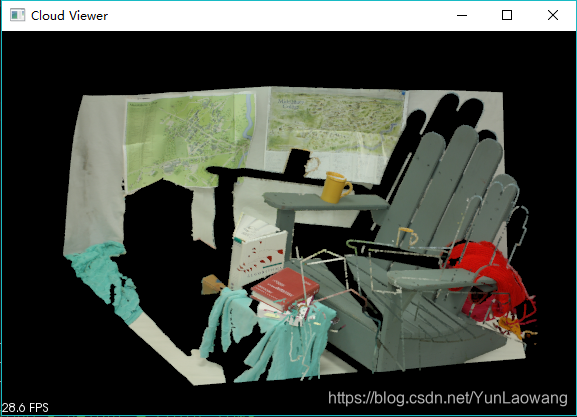Click the Cloud Viewer app icon
Image resolution: width=577 pixels, height=417 pixels.
tap(17, 15)
